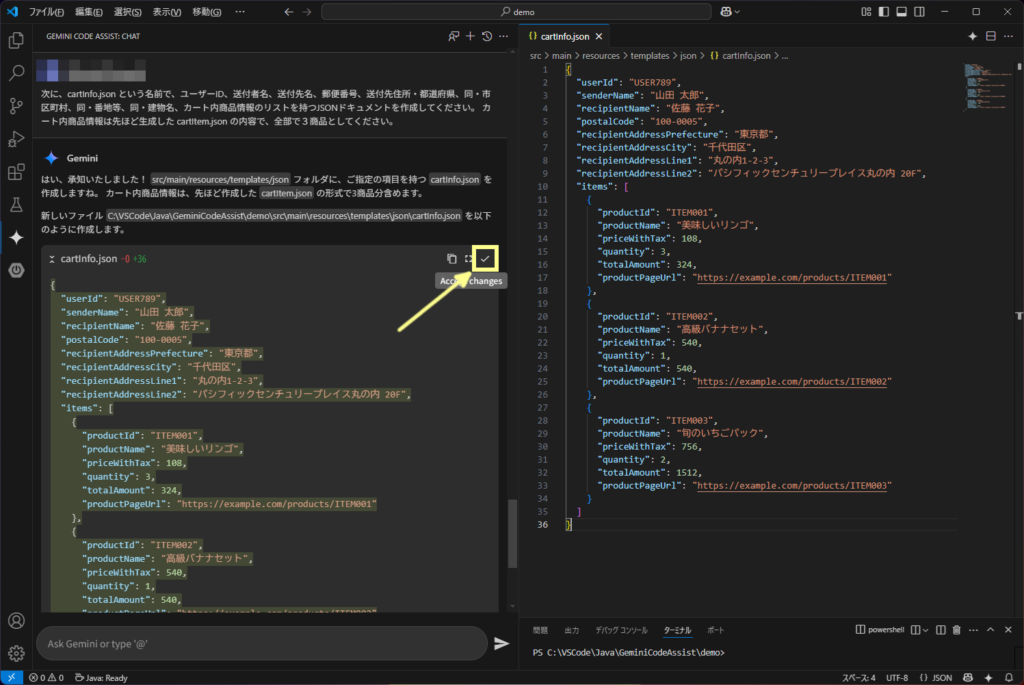Change encoding via UTF-8 status entry
Screen dimensions: 1024x685
pyautogui.click(x=897, y=678)
